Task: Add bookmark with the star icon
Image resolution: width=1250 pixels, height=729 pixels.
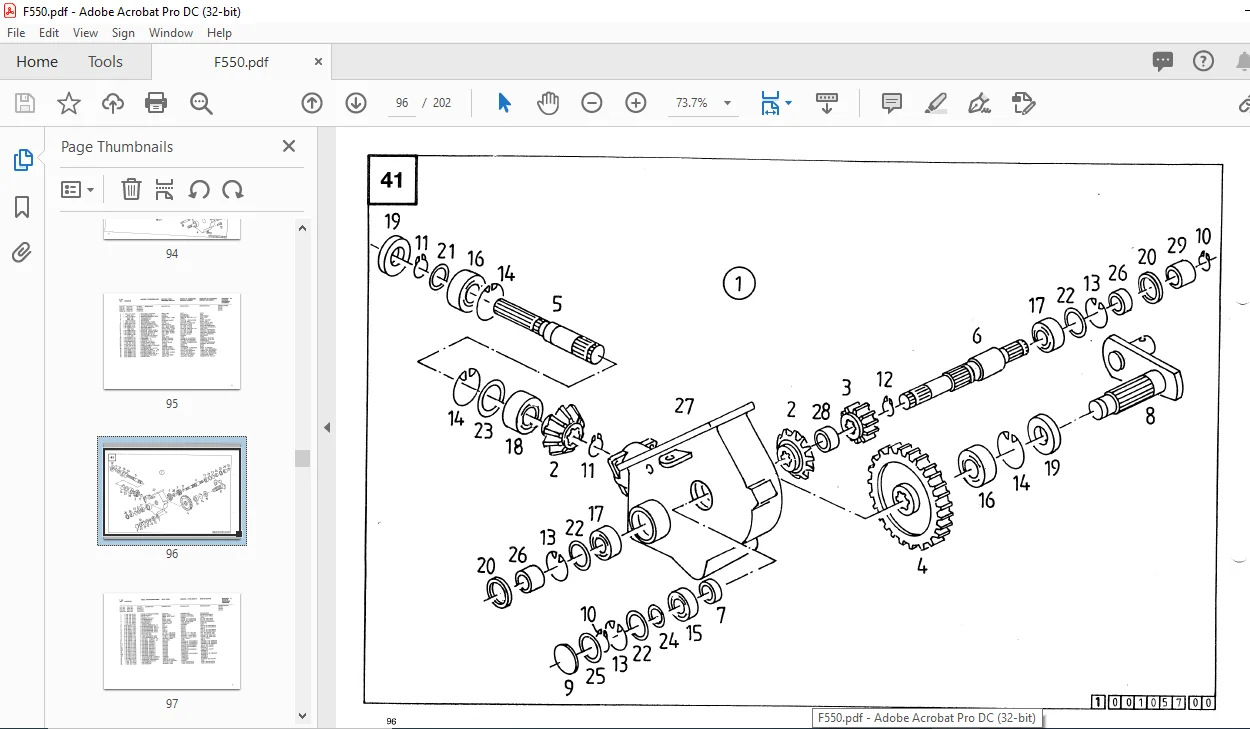Action: pyautogui.click(x=68, y=103)
